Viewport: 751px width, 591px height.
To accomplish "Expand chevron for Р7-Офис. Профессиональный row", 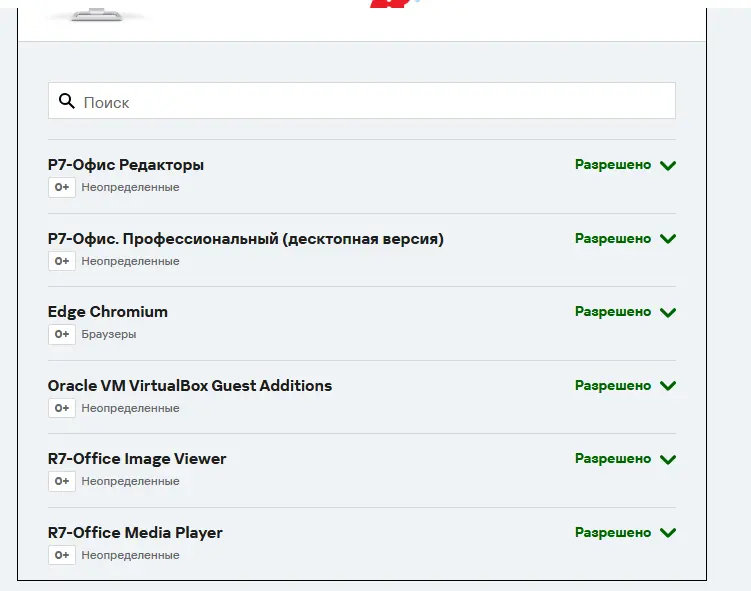I will click(x=668, y=239).
